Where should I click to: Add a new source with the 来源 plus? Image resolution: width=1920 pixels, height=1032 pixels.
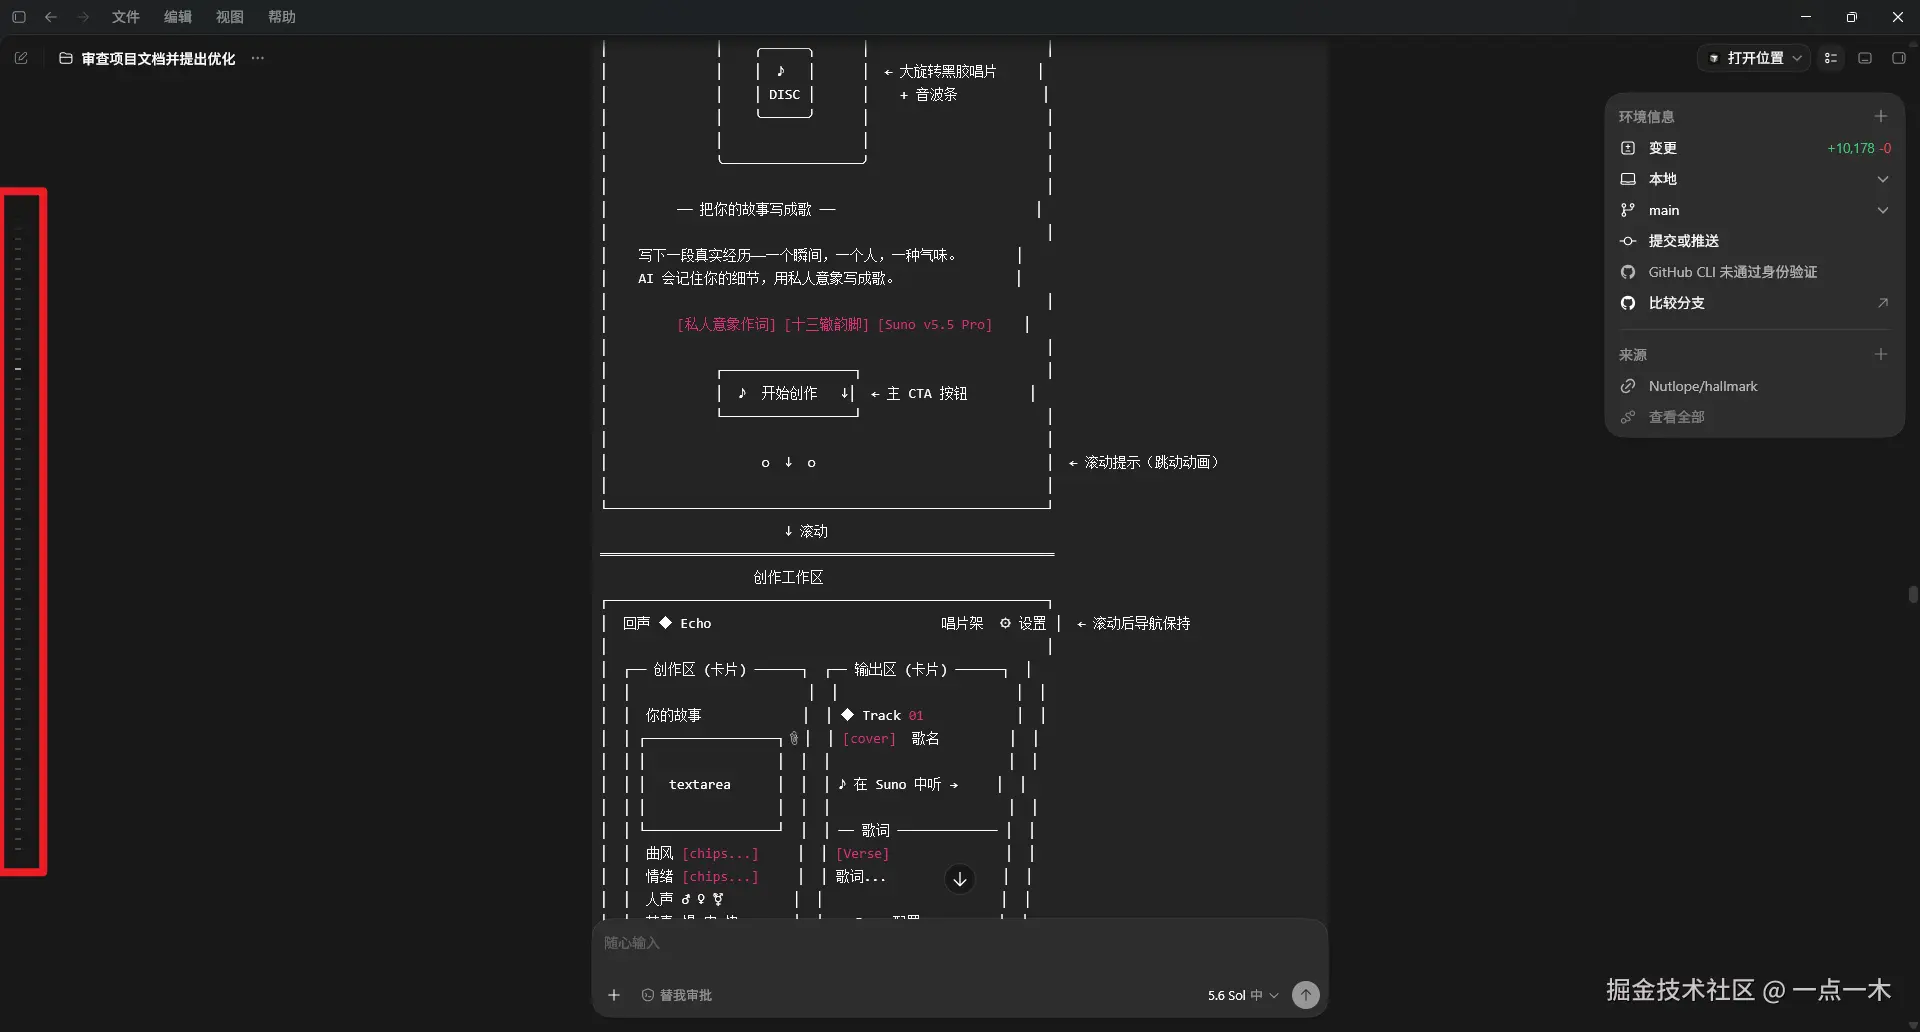pyautogui.click(x=1881, y=354)
